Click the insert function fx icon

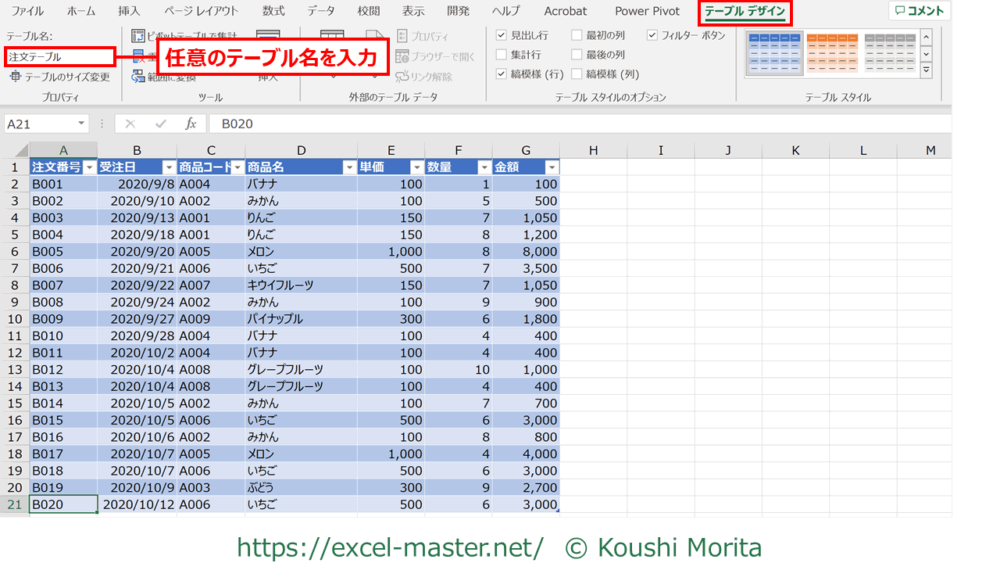(x=190, y=124)
